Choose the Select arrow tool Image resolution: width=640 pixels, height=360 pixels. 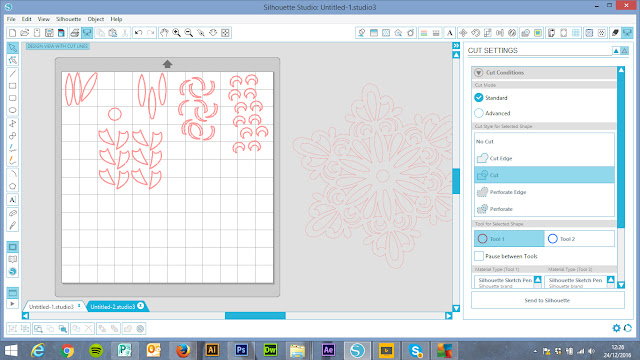tap(13, 48)
